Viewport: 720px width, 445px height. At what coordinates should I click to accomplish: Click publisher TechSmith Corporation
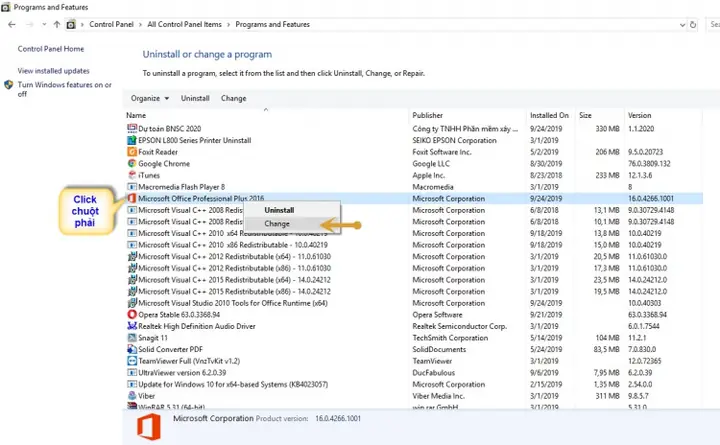(450, 338)
